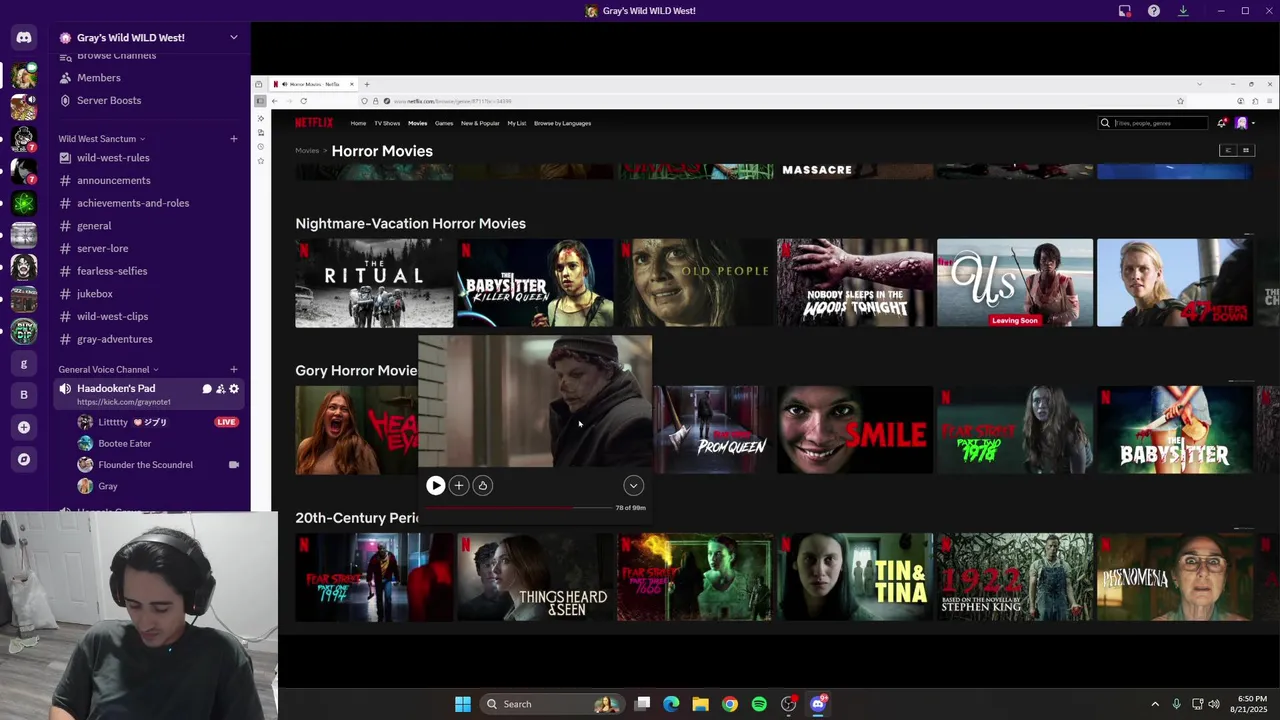The width and height of the screenshot is (1280, 720).
Task: Open a new browser tab
Action: (367, 84)
